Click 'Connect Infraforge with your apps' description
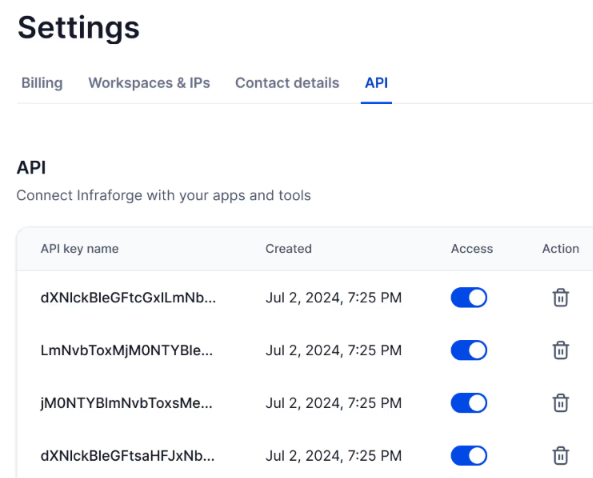593x478 pixels. pos(163,196)
